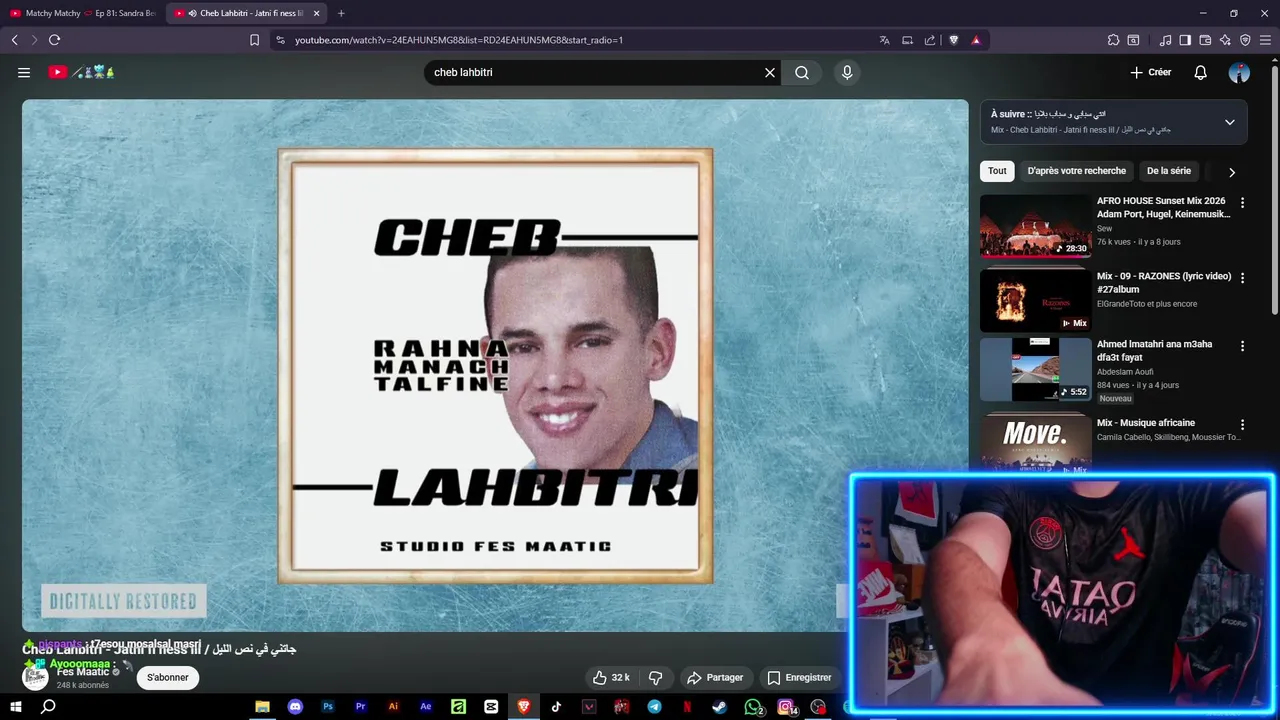The image size is (1280, 720).
Task: Open Windows taskbar search
Action: (x=48, y=707)
